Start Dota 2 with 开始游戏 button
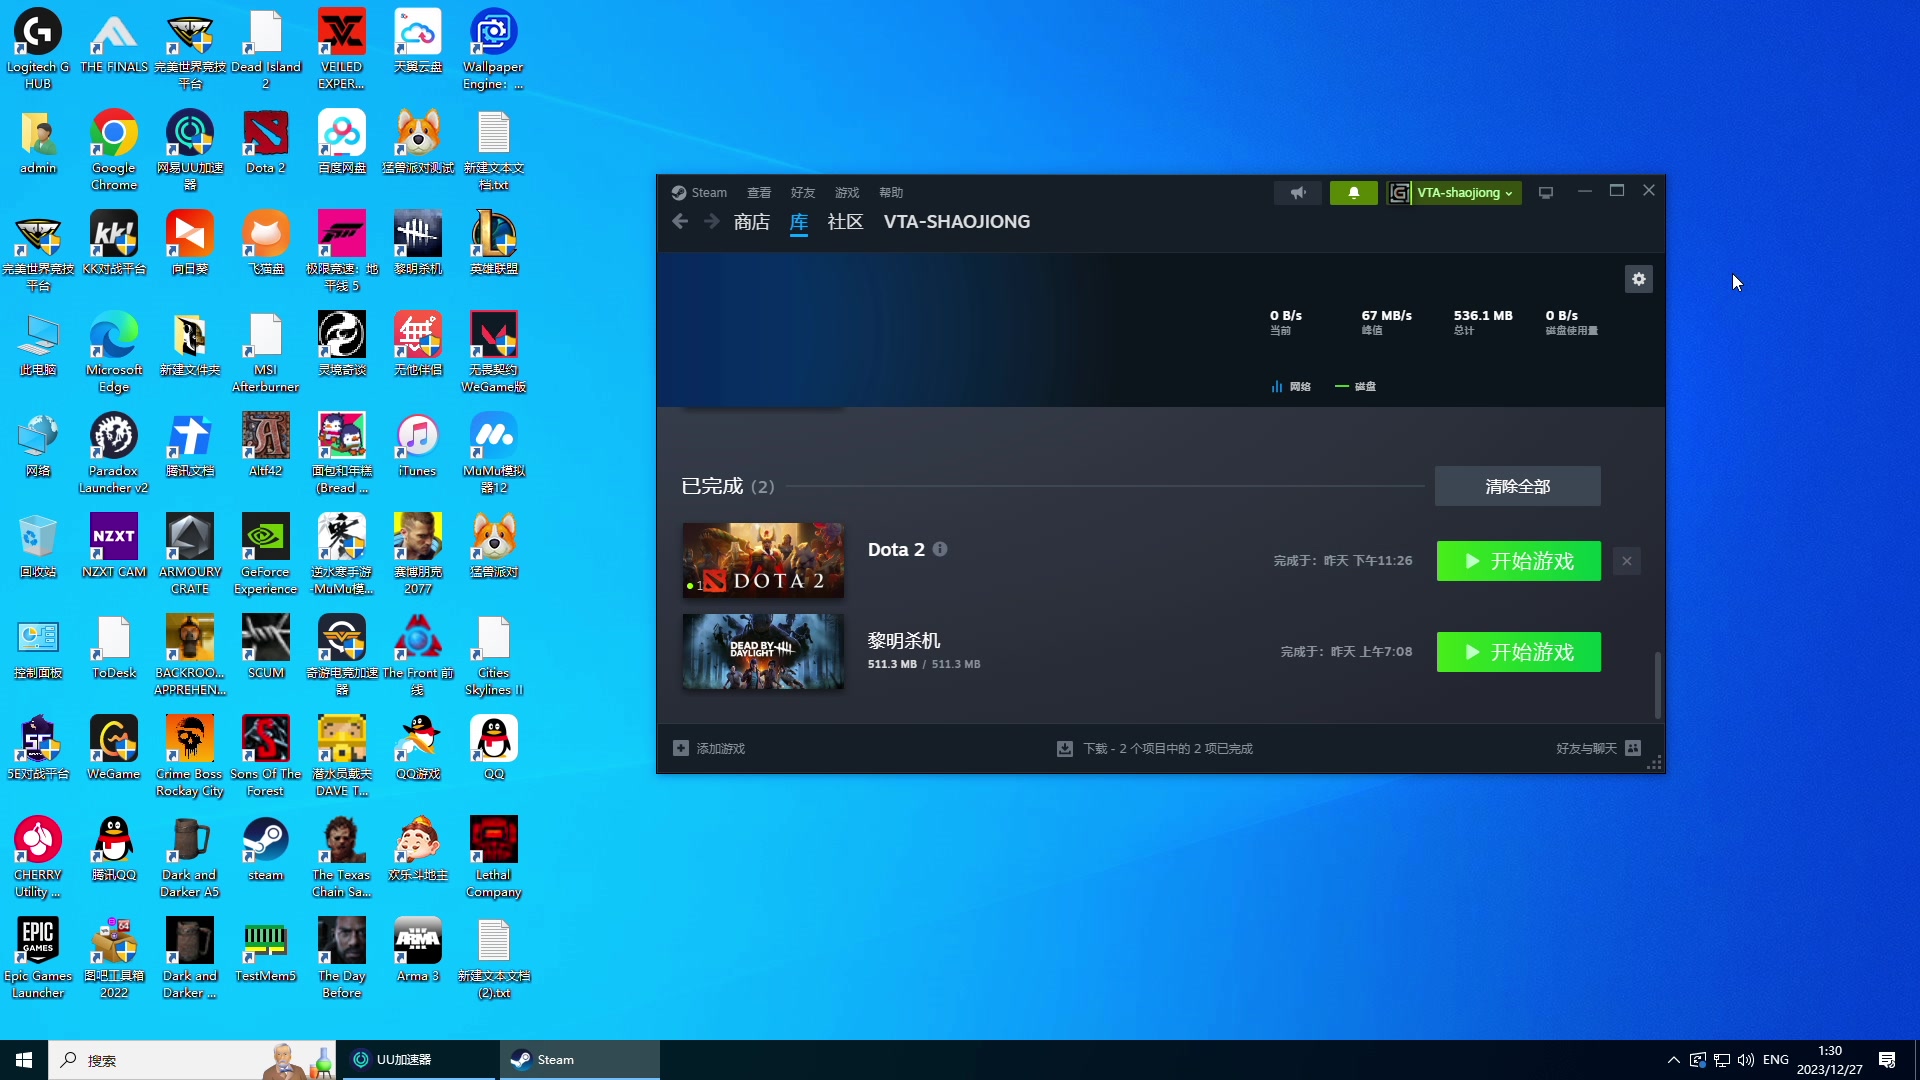 (1518, 561)
